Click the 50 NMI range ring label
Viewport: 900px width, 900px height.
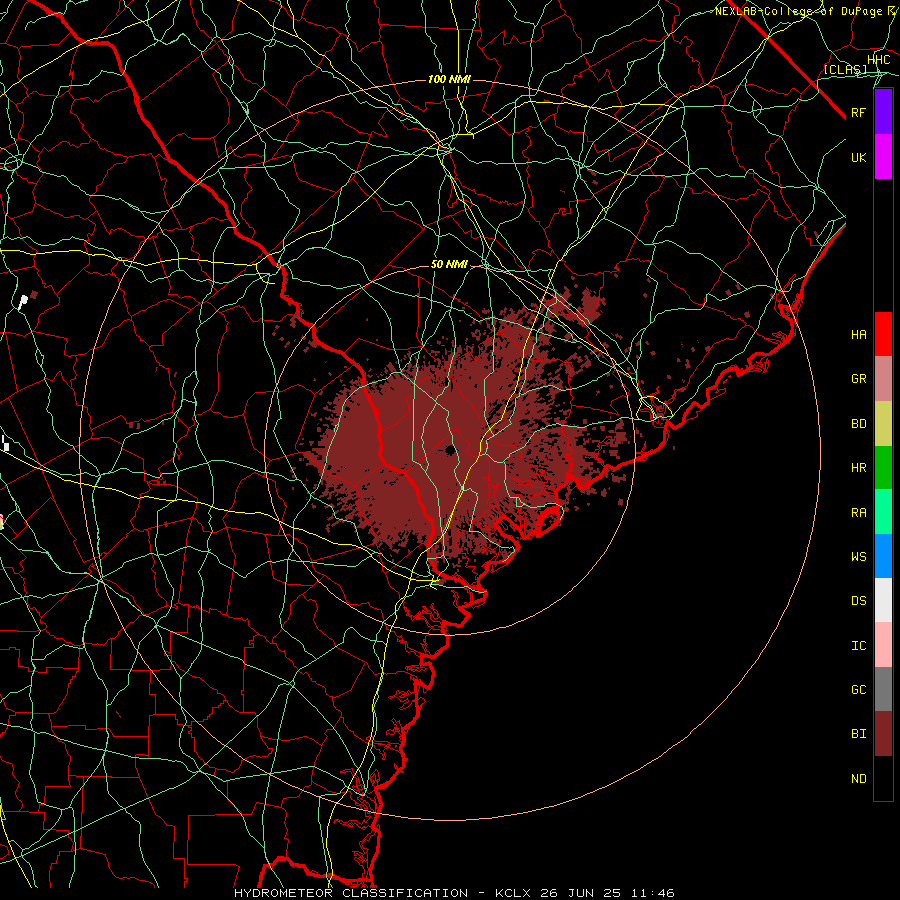pos(449,264)
